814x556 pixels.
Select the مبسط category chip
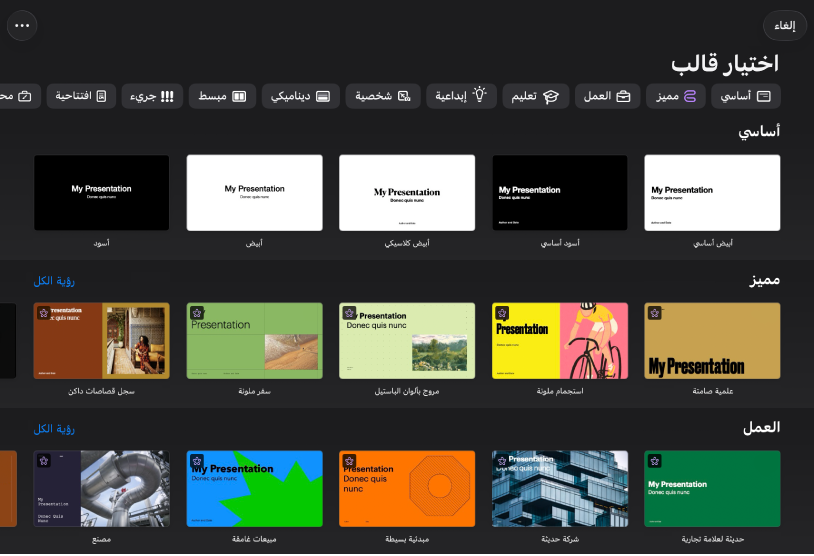point(222,96)
